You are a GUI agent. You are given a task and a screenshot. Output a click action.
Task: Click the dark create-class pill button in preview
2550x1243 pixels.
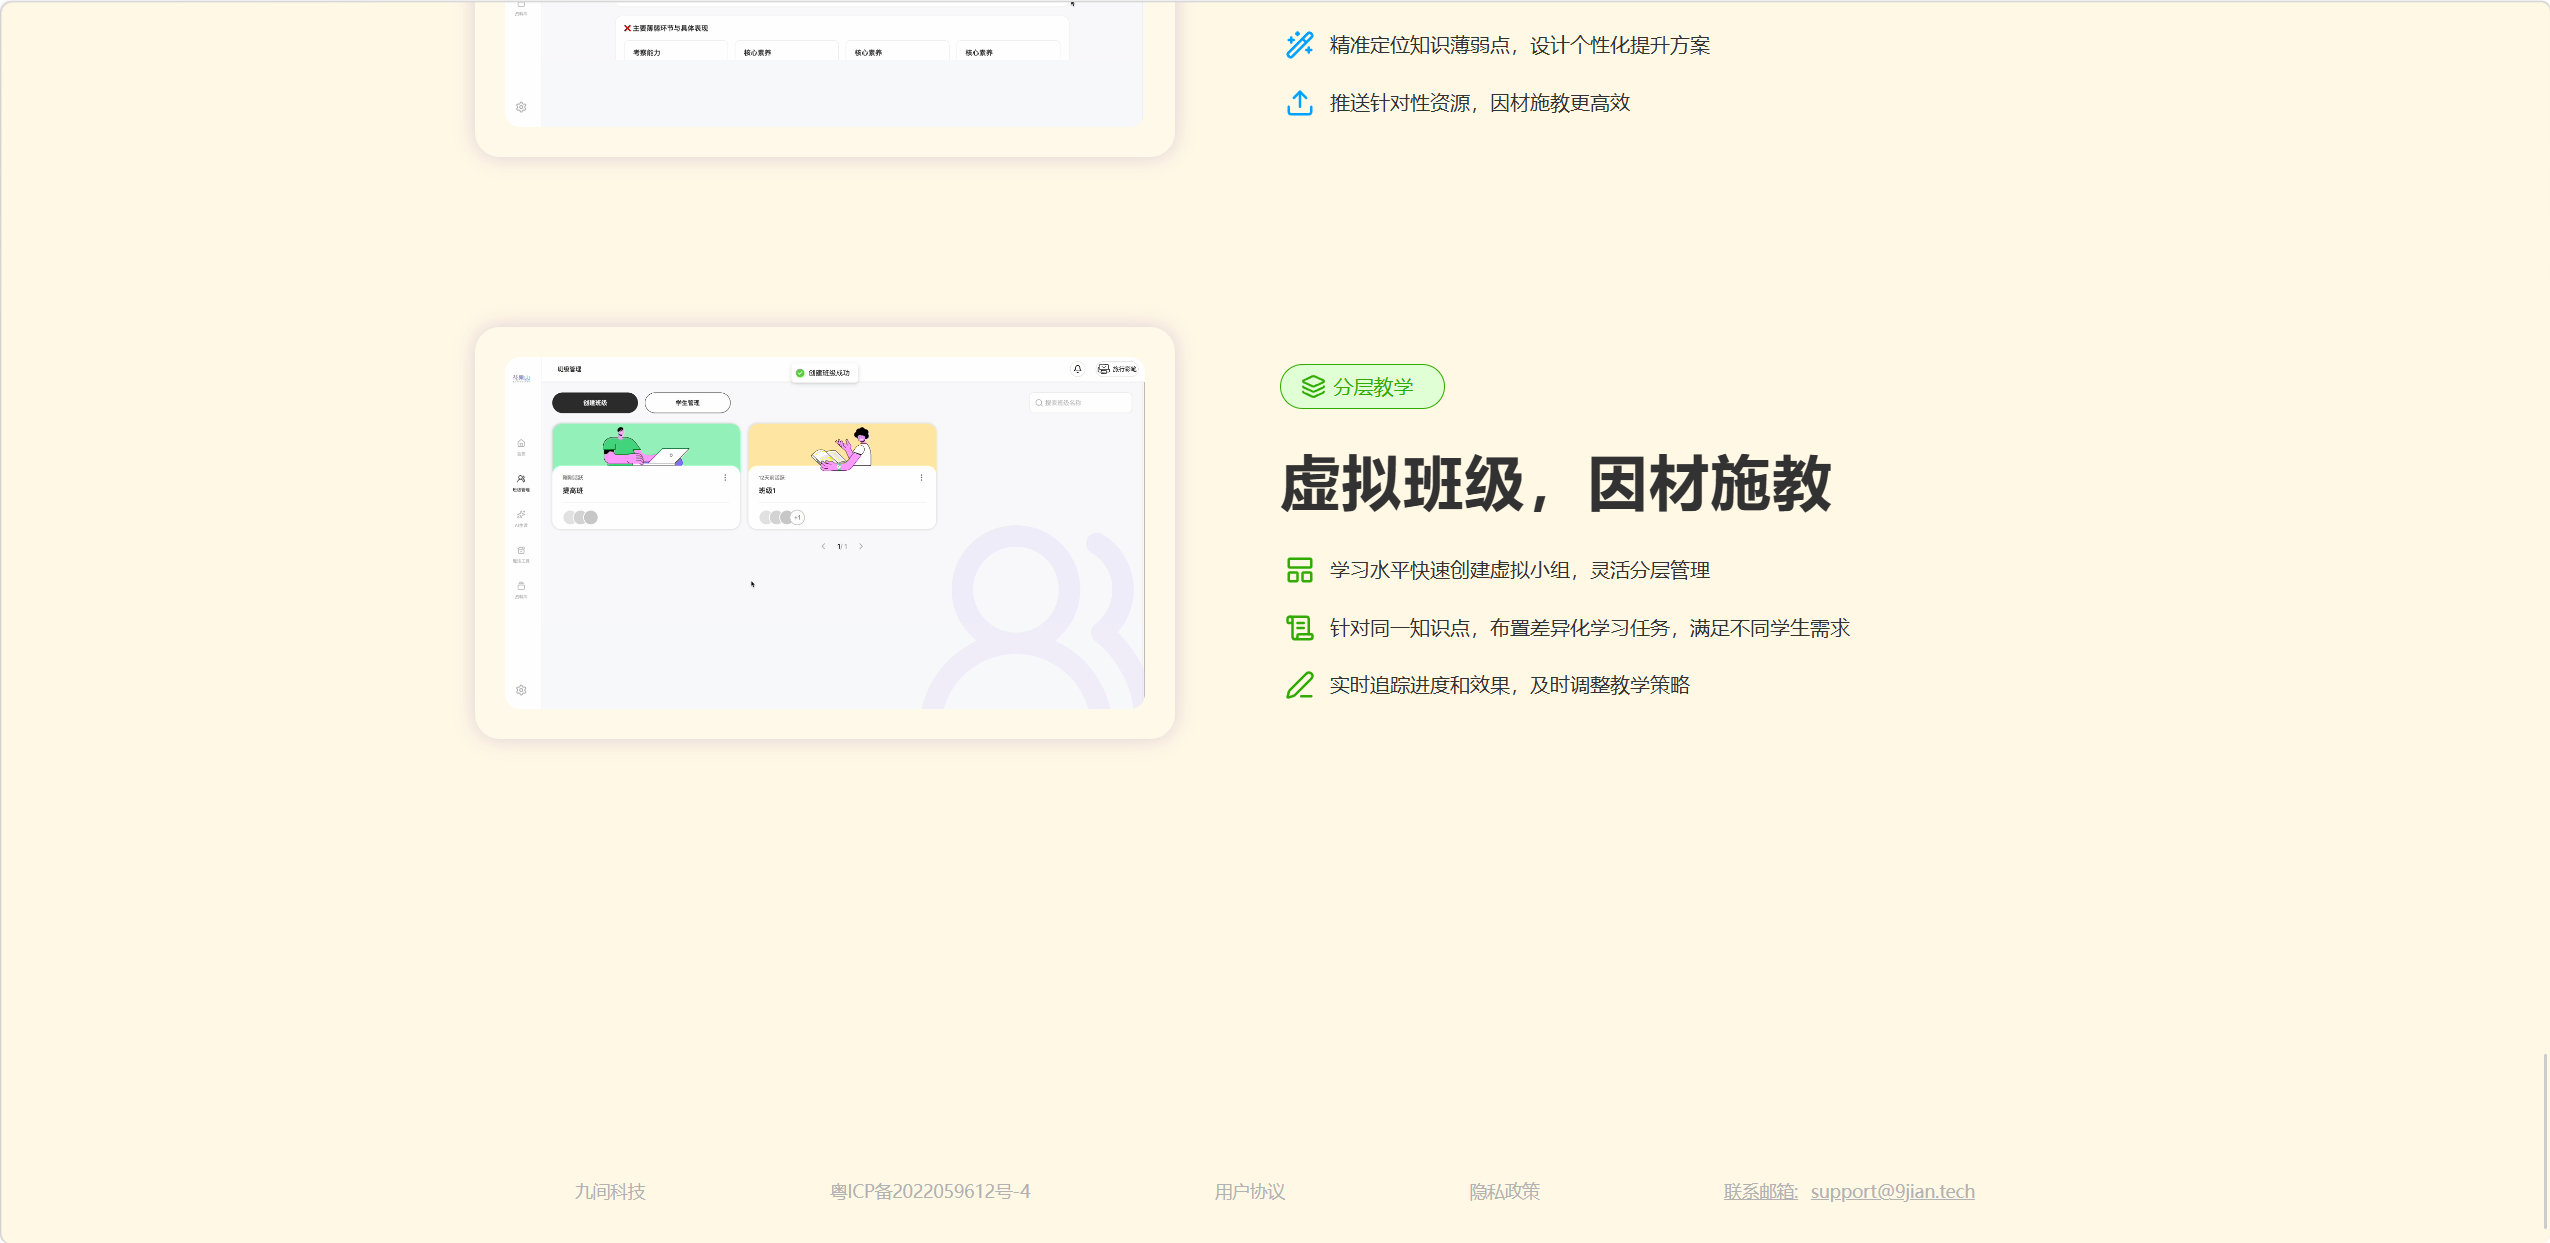595,403
